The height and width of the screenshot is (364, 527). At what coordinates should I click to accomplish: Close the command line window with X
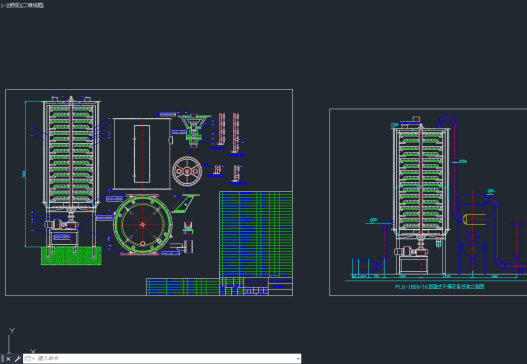click(x=8, y=359)
